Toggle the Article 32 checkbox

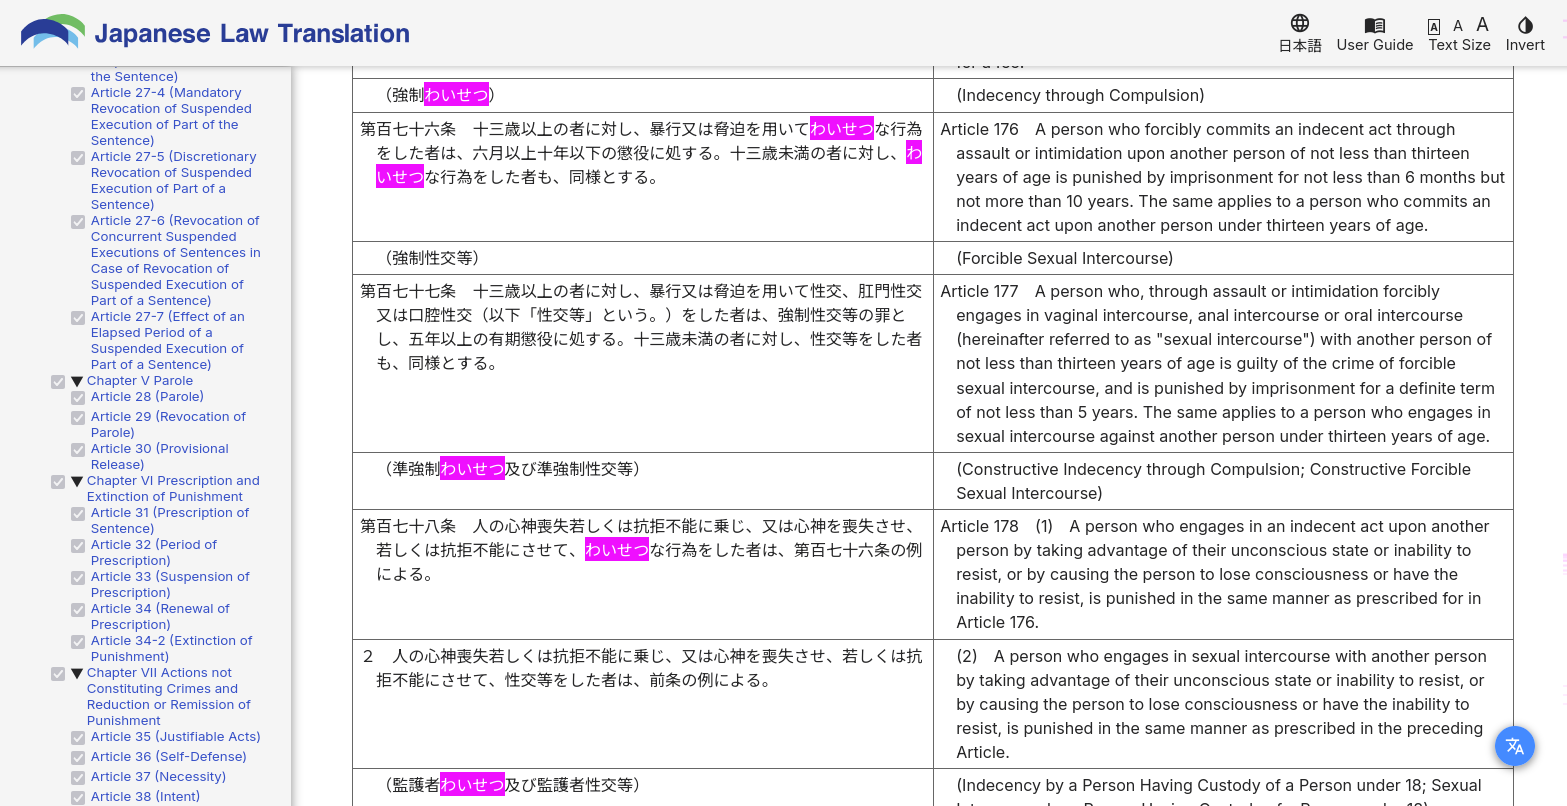coord(78,546)
